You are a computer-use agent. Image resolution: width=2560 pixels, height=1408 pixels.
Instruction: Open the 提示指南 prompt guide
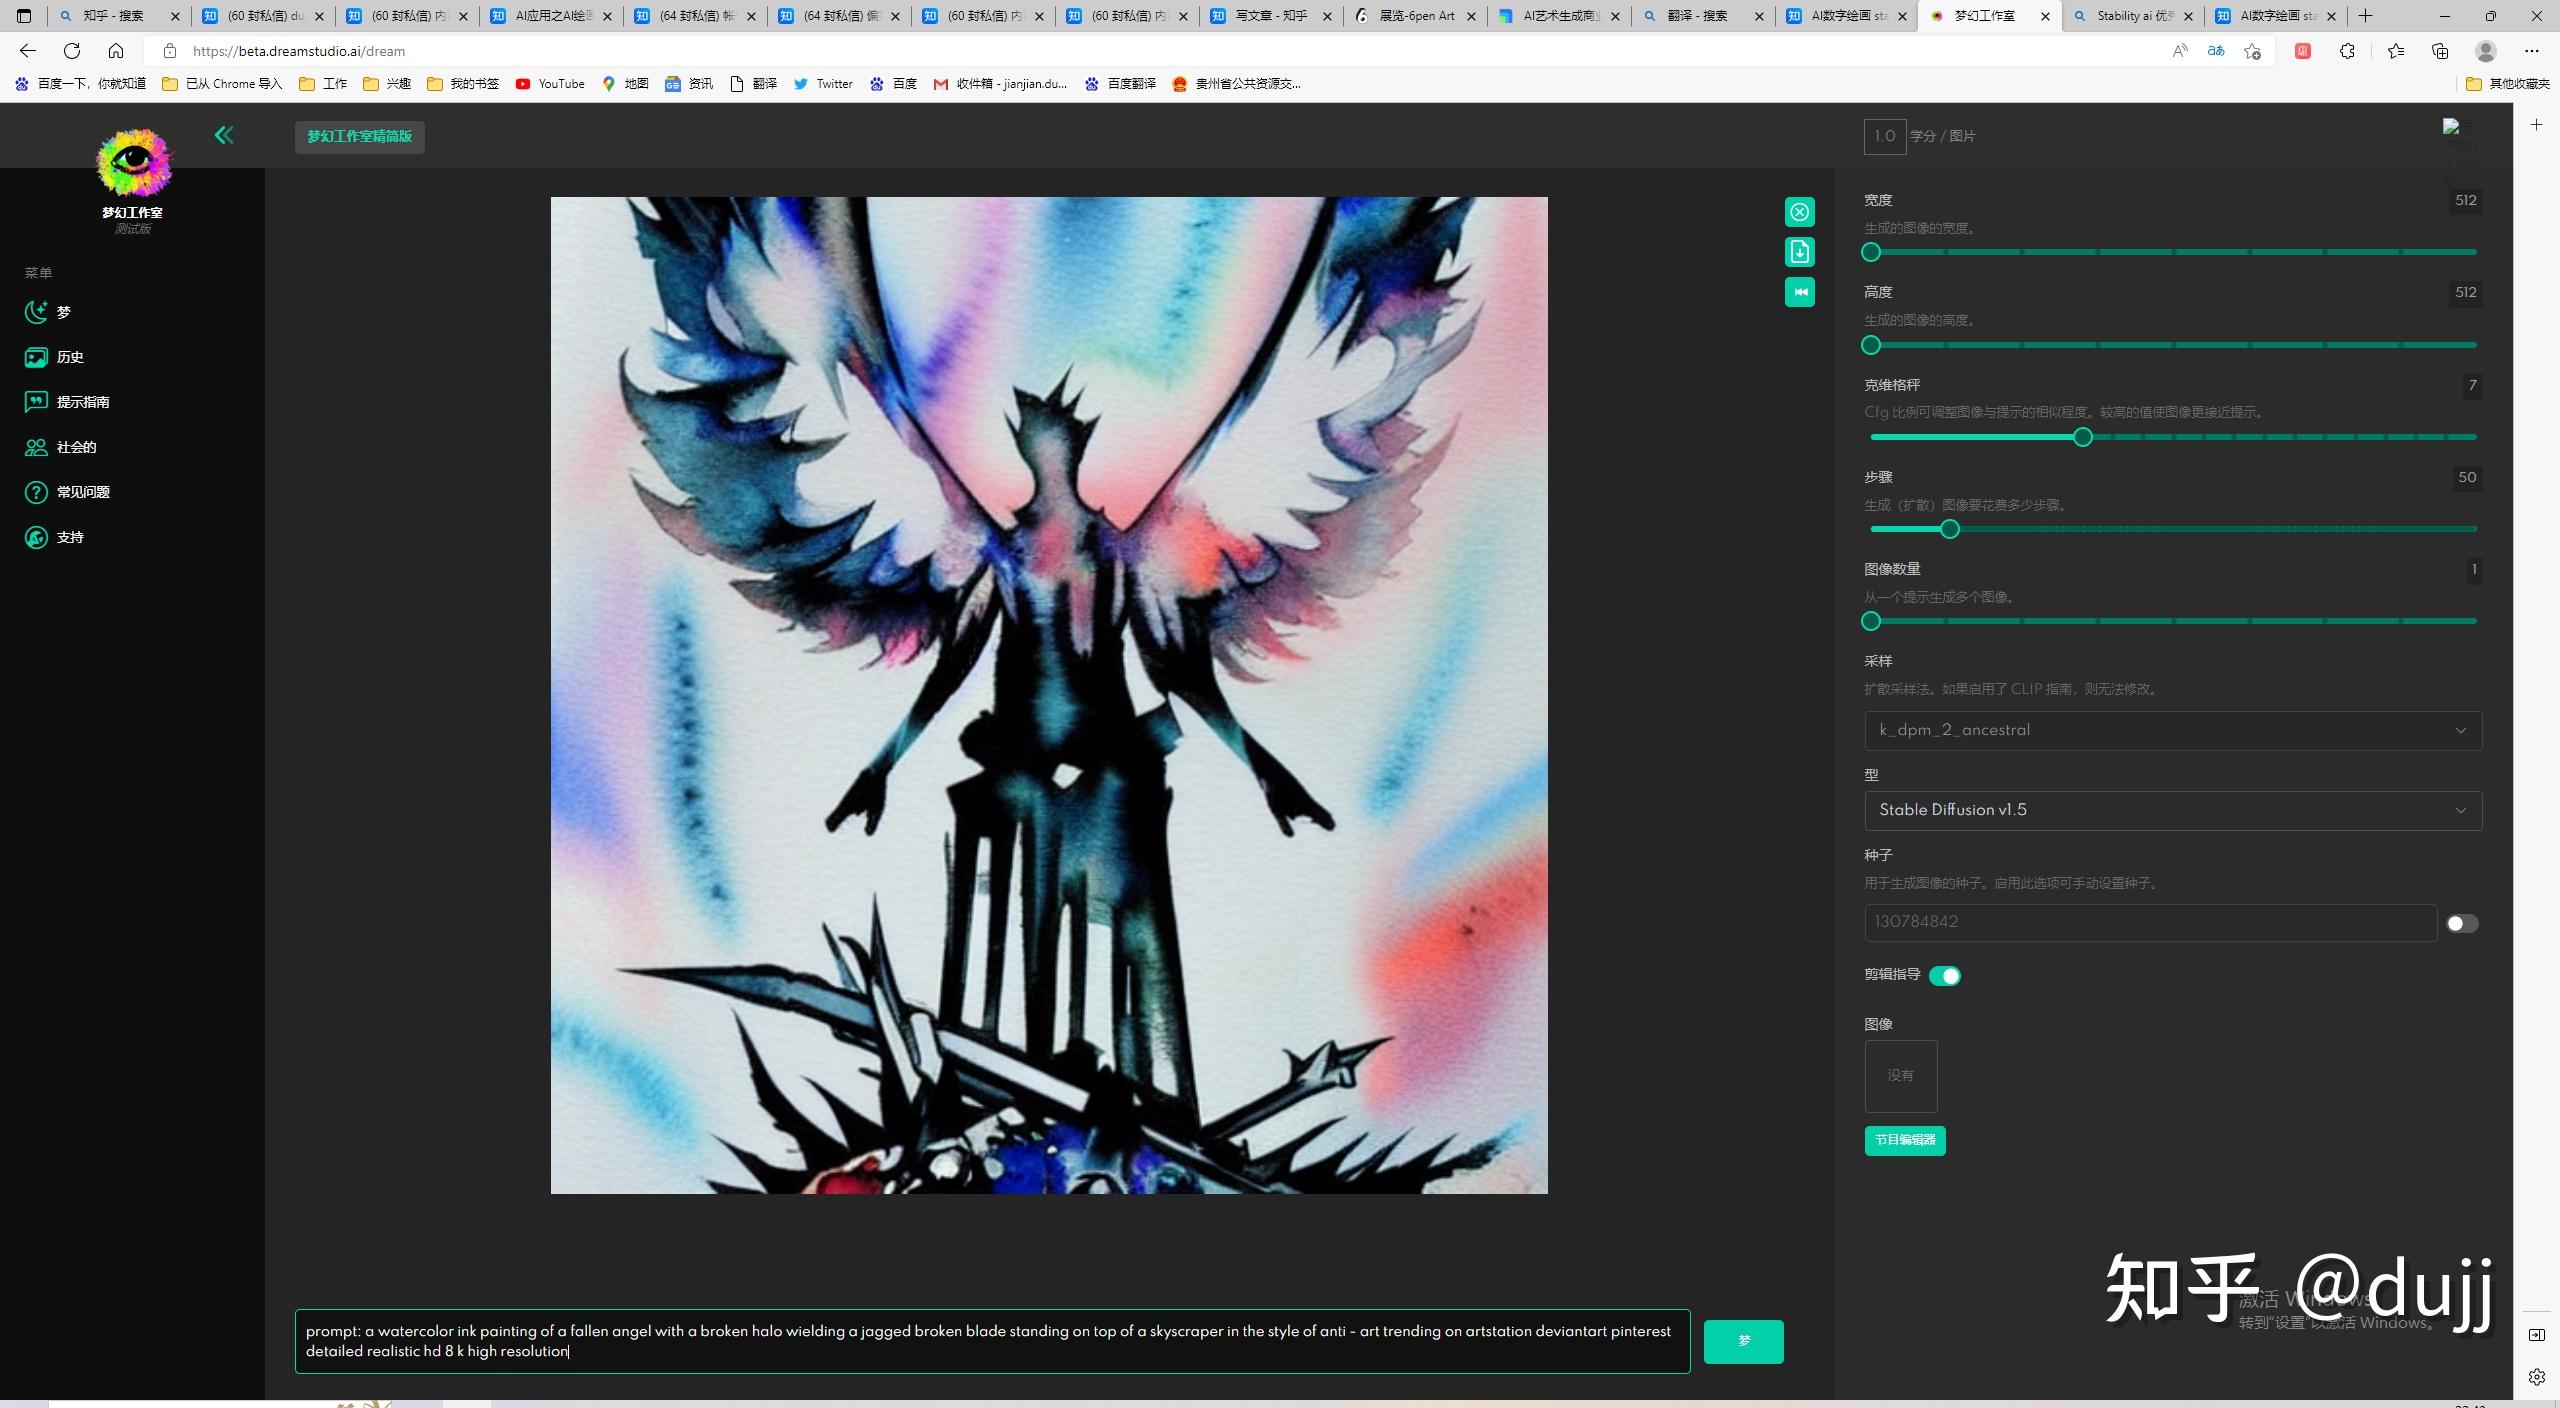coord(82,402)
